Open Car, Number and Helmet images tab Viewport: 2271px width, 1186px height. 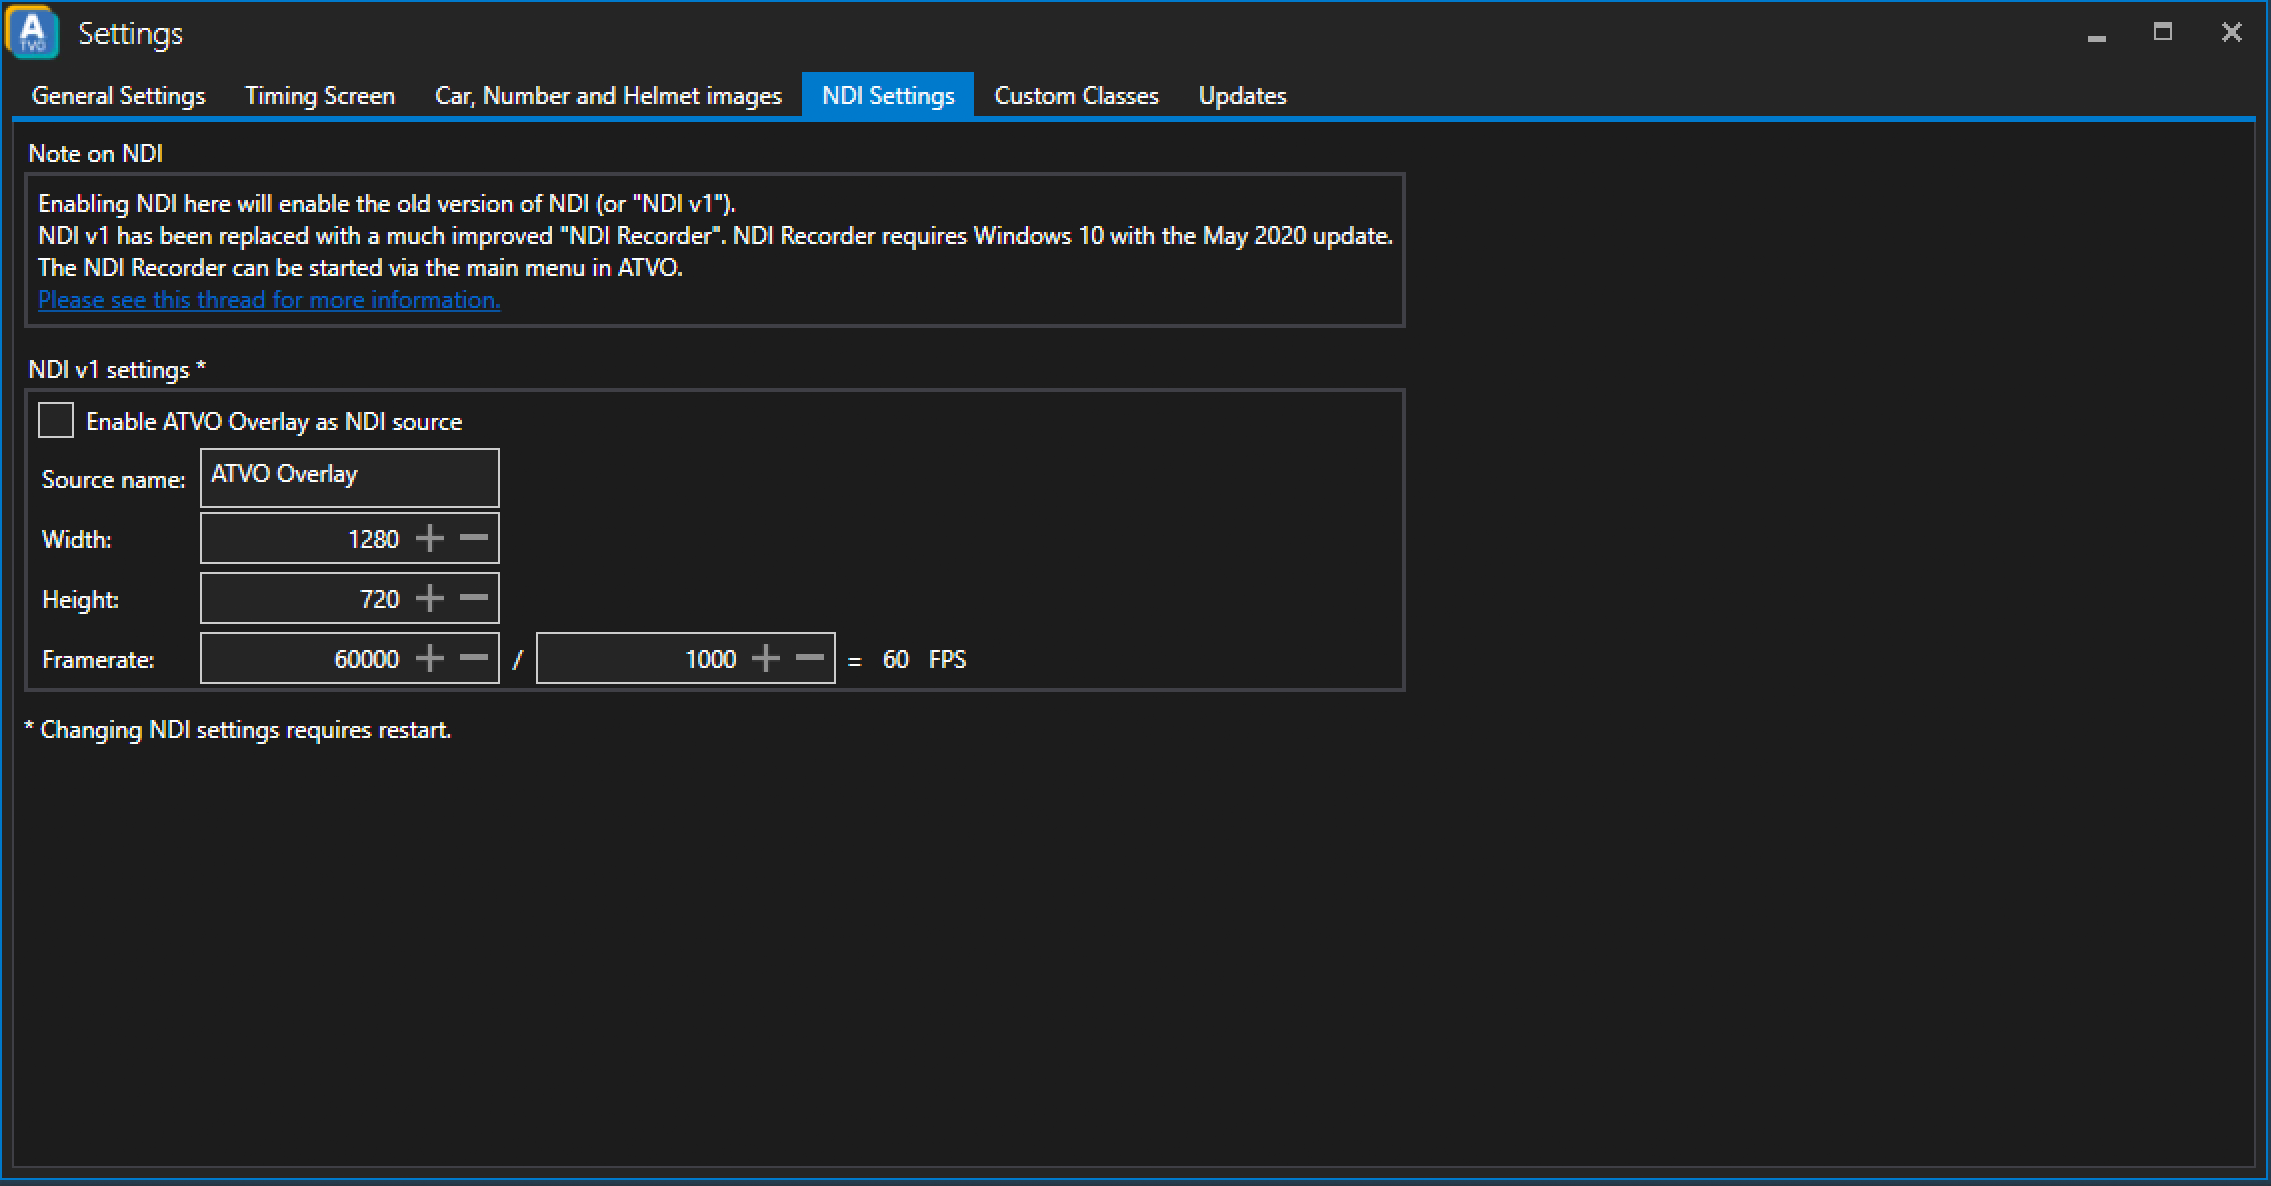tap(608, 96)
